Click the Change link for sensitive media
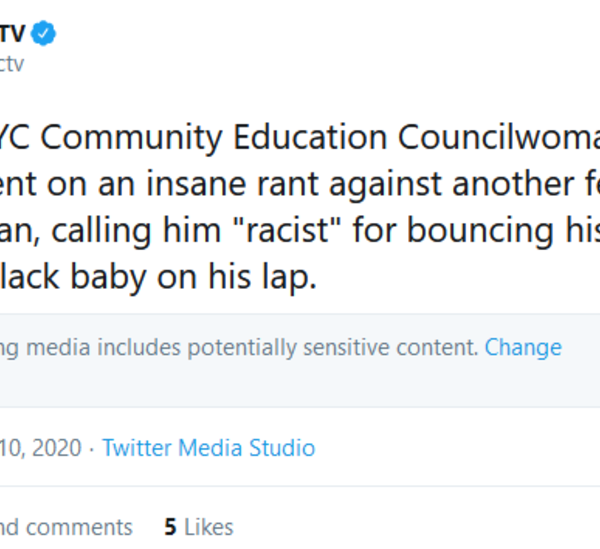The image size is (600, 549). click(523, 347)
